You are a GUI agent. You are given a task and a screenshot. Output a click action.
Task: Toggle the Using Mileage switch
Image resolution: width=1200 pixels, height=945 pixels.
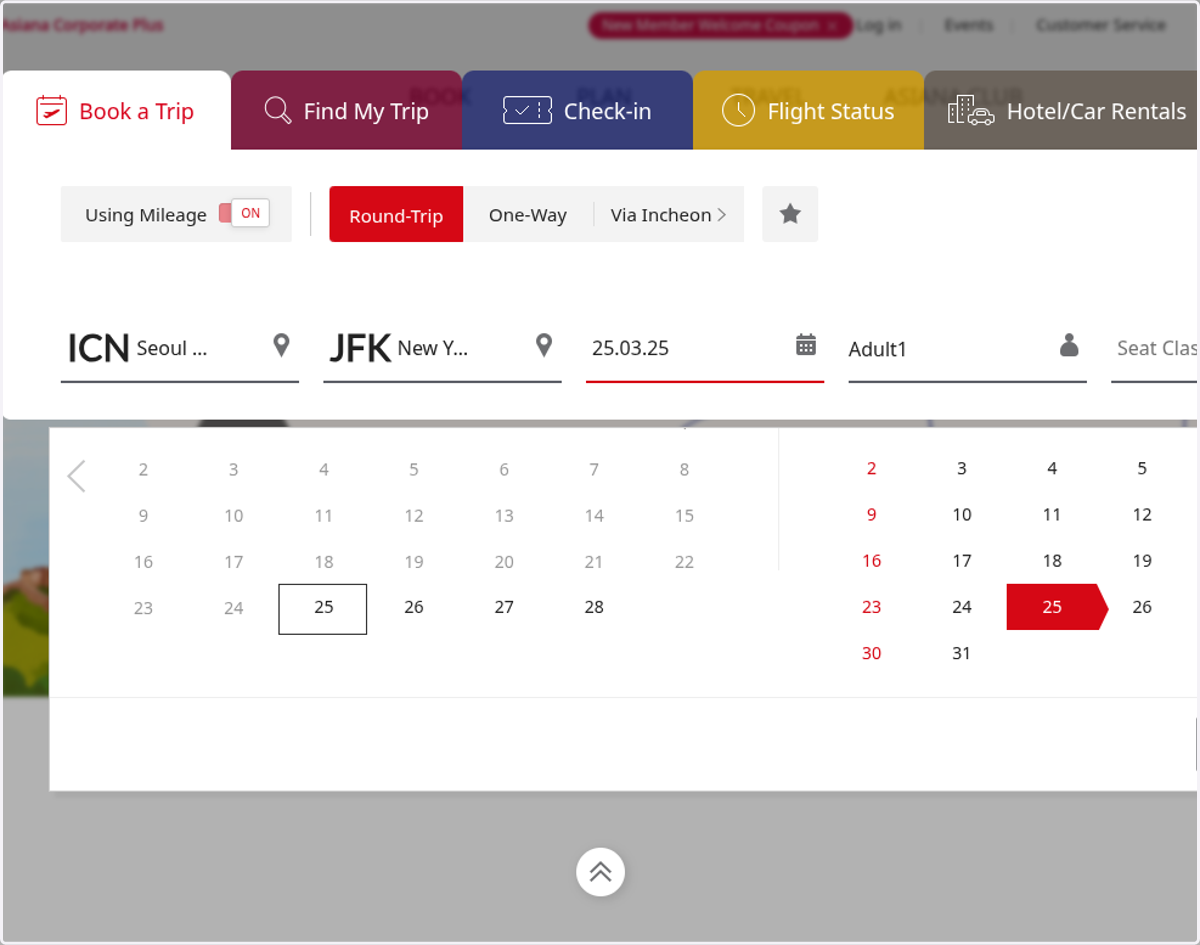coord(245,213)
